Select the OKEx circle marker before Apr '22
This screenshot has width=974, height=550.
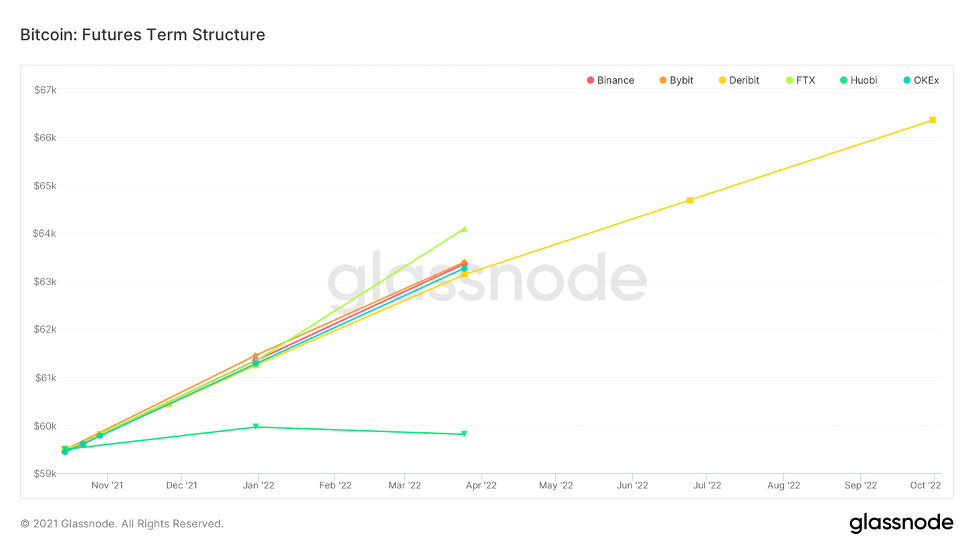click(x=464, y=269)
